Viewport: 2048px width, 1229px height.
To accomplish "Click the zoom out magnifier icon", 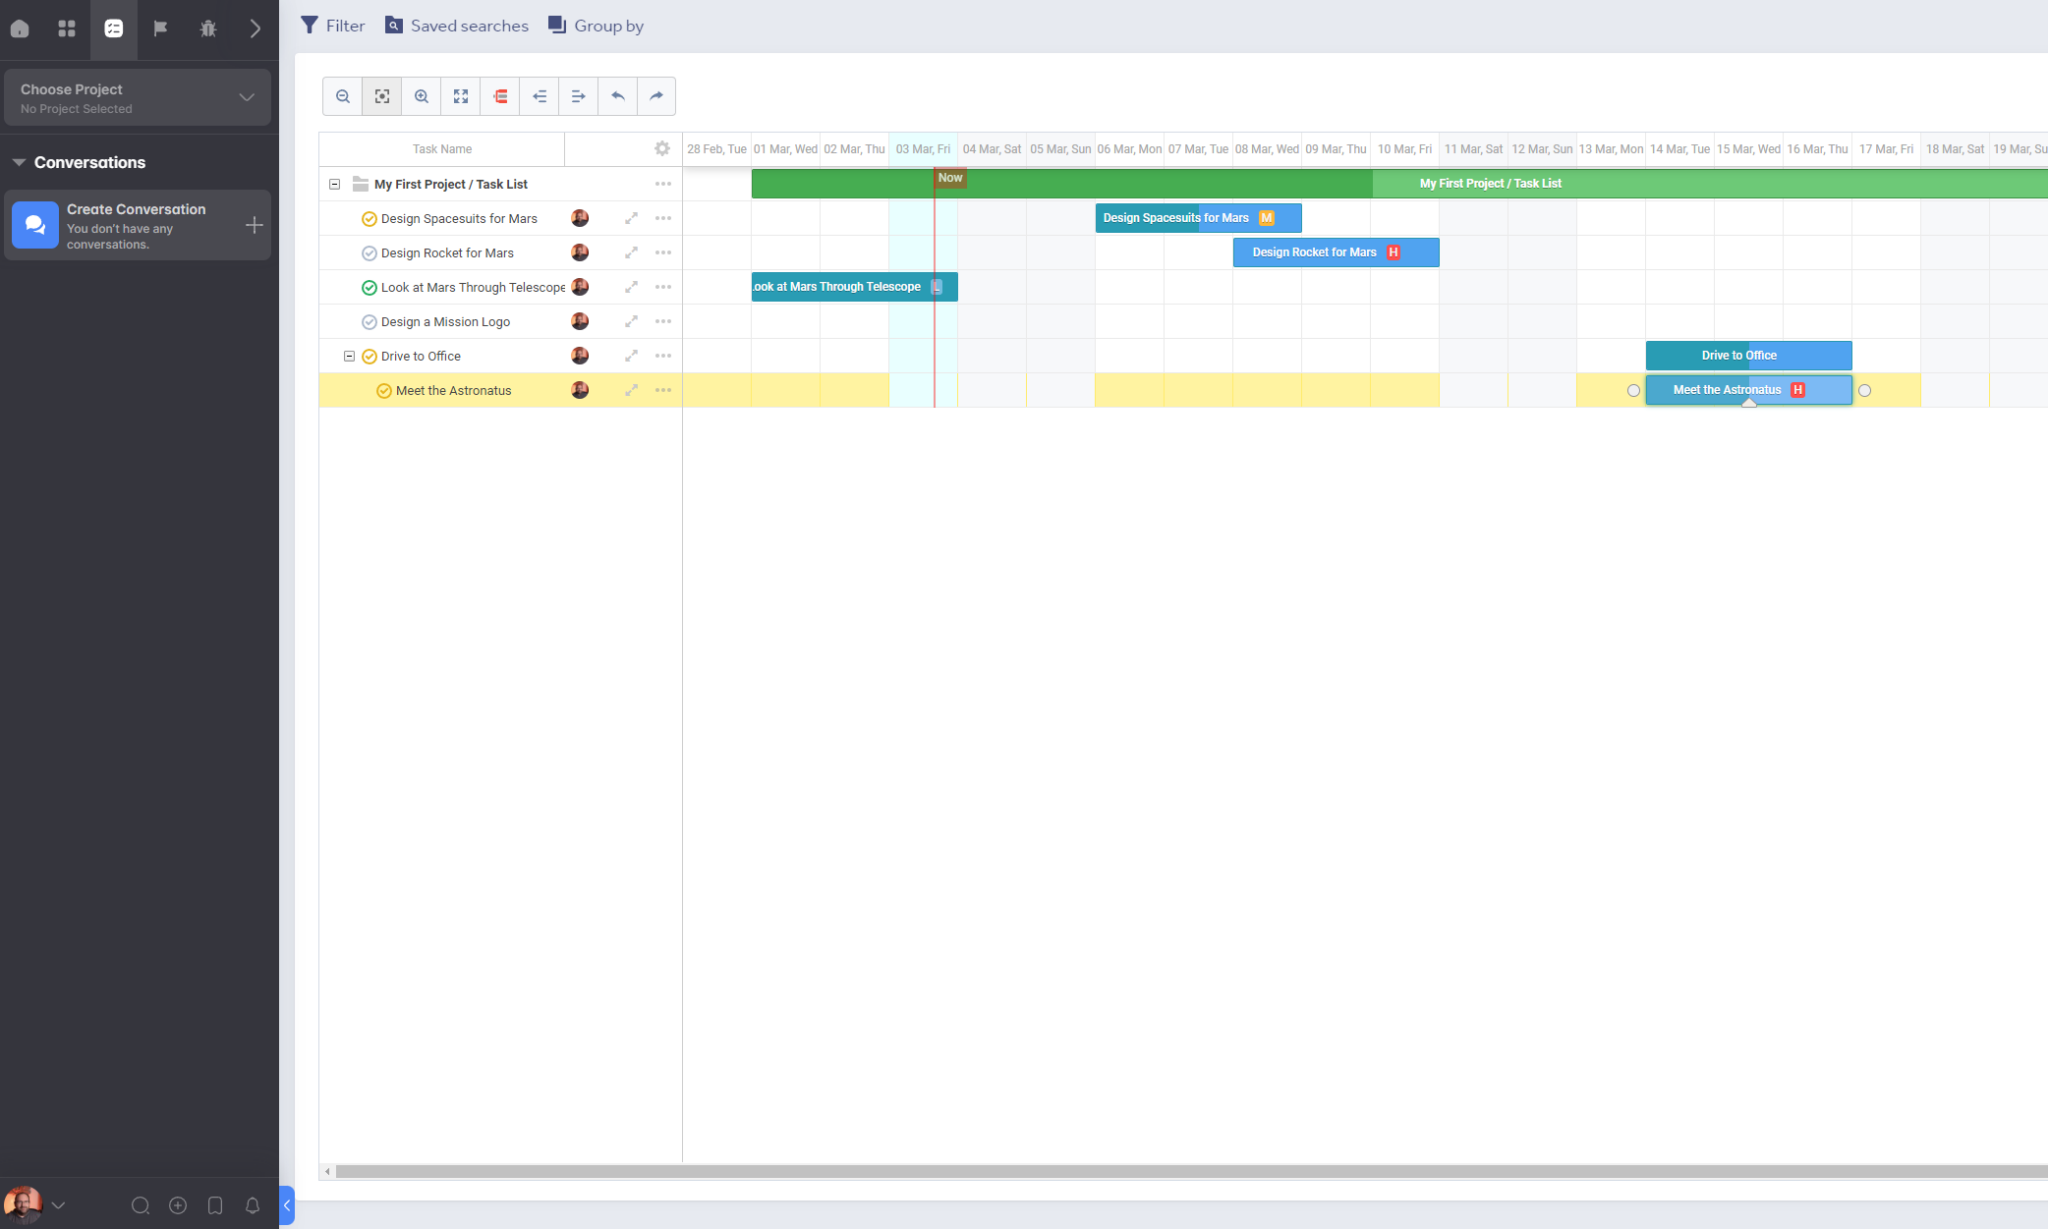I will [x=342, y=96].
